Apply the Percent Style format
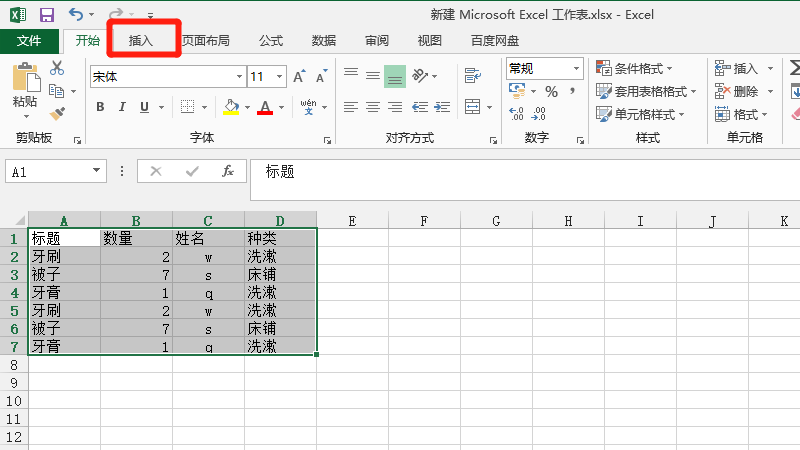This screenshot has height=450, width=800. (551, 92)
